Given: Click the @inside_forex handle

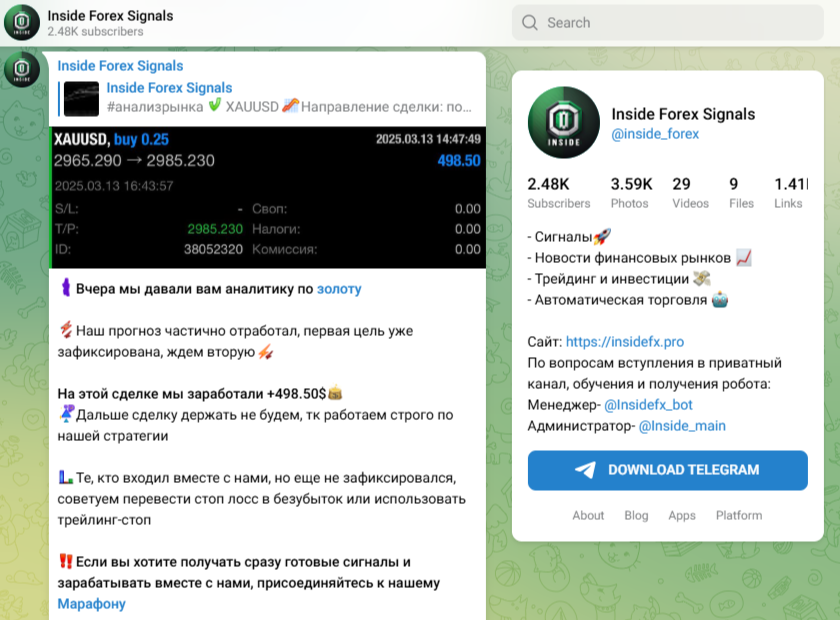Looking at the screenshot, I should click(x=655, y=134).
